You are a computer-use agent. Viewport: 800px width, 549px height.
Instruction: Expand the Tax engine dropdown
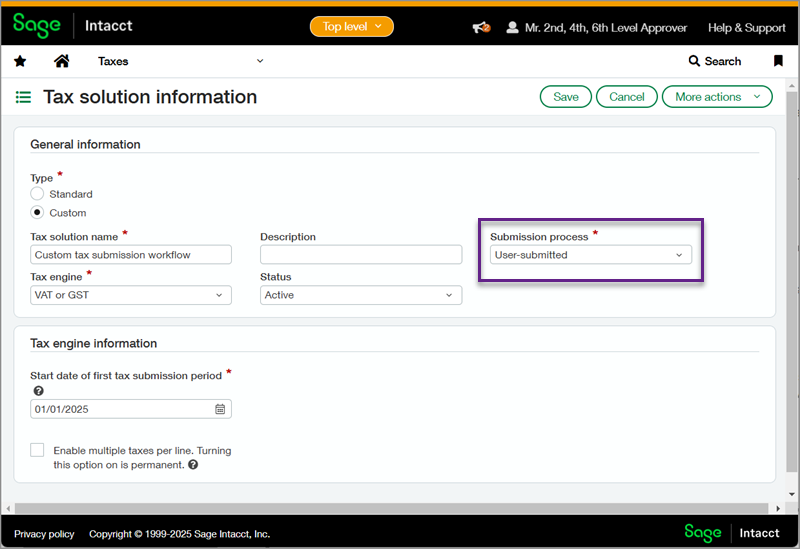click(131, 295)
